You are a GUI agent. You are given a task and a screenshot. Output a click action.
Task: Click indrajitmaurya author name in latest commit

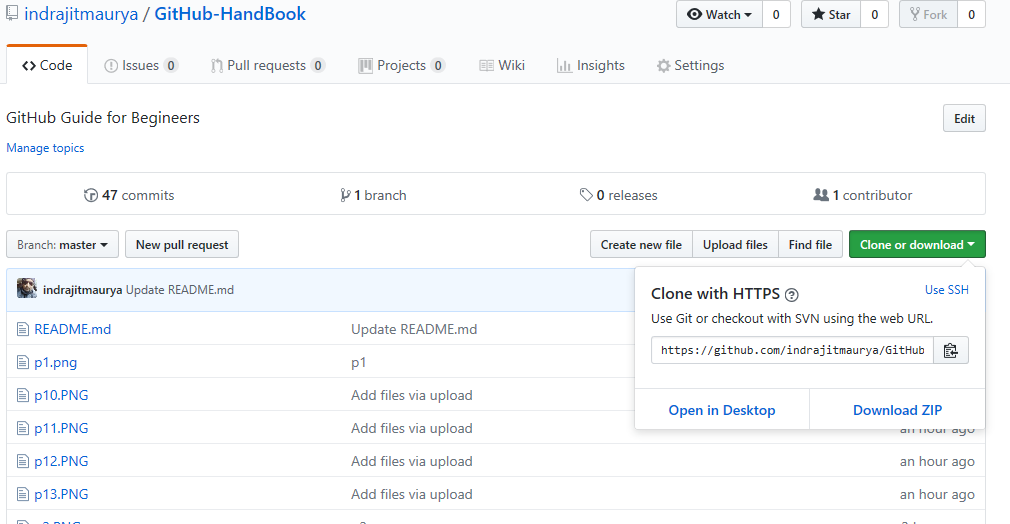pos(82,289)
